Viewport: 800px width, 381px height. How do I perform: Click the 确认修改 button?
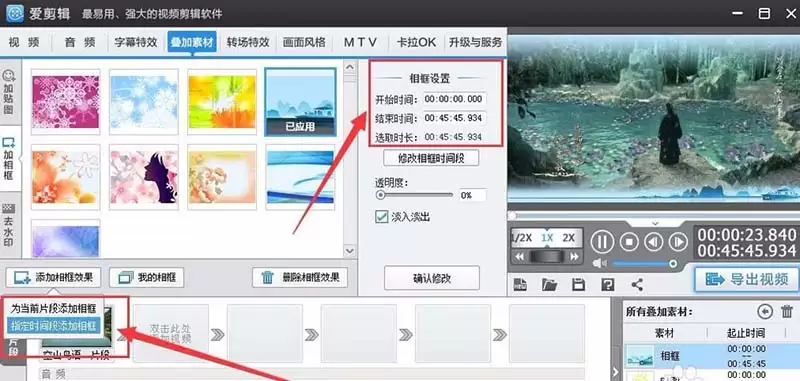point(432,278)
